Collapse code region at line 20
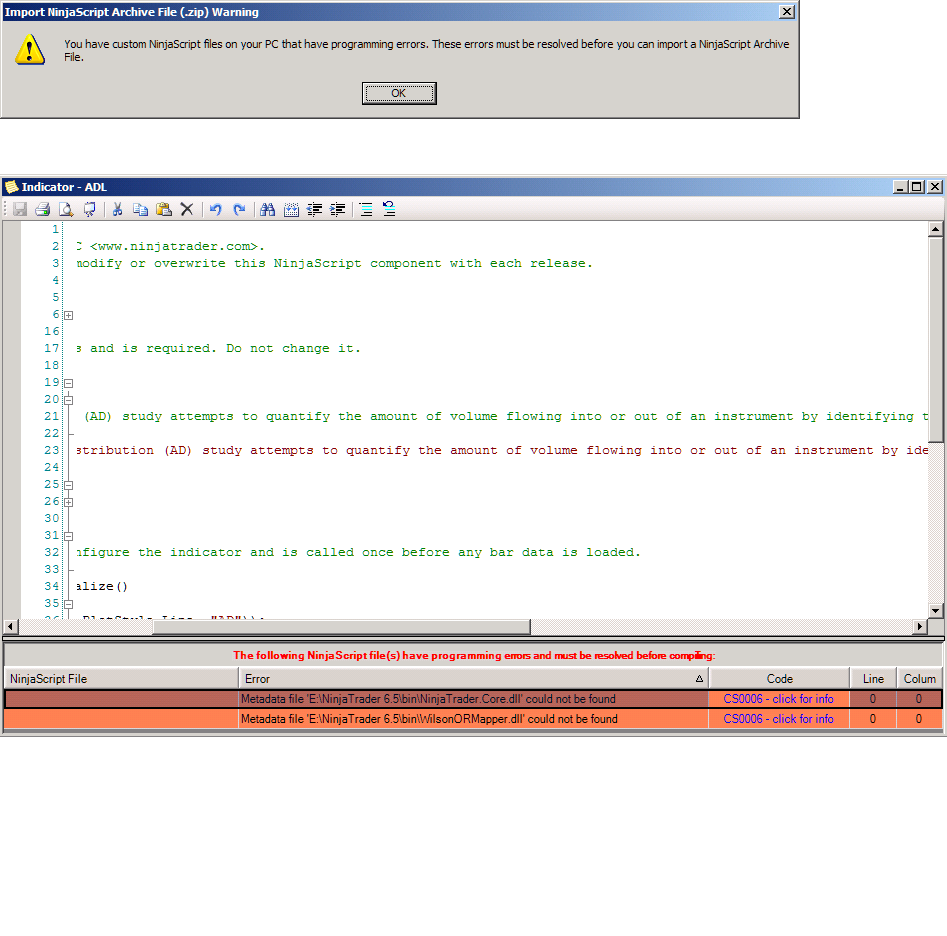This screenshot has height=936, width=947. click(69, 400)
